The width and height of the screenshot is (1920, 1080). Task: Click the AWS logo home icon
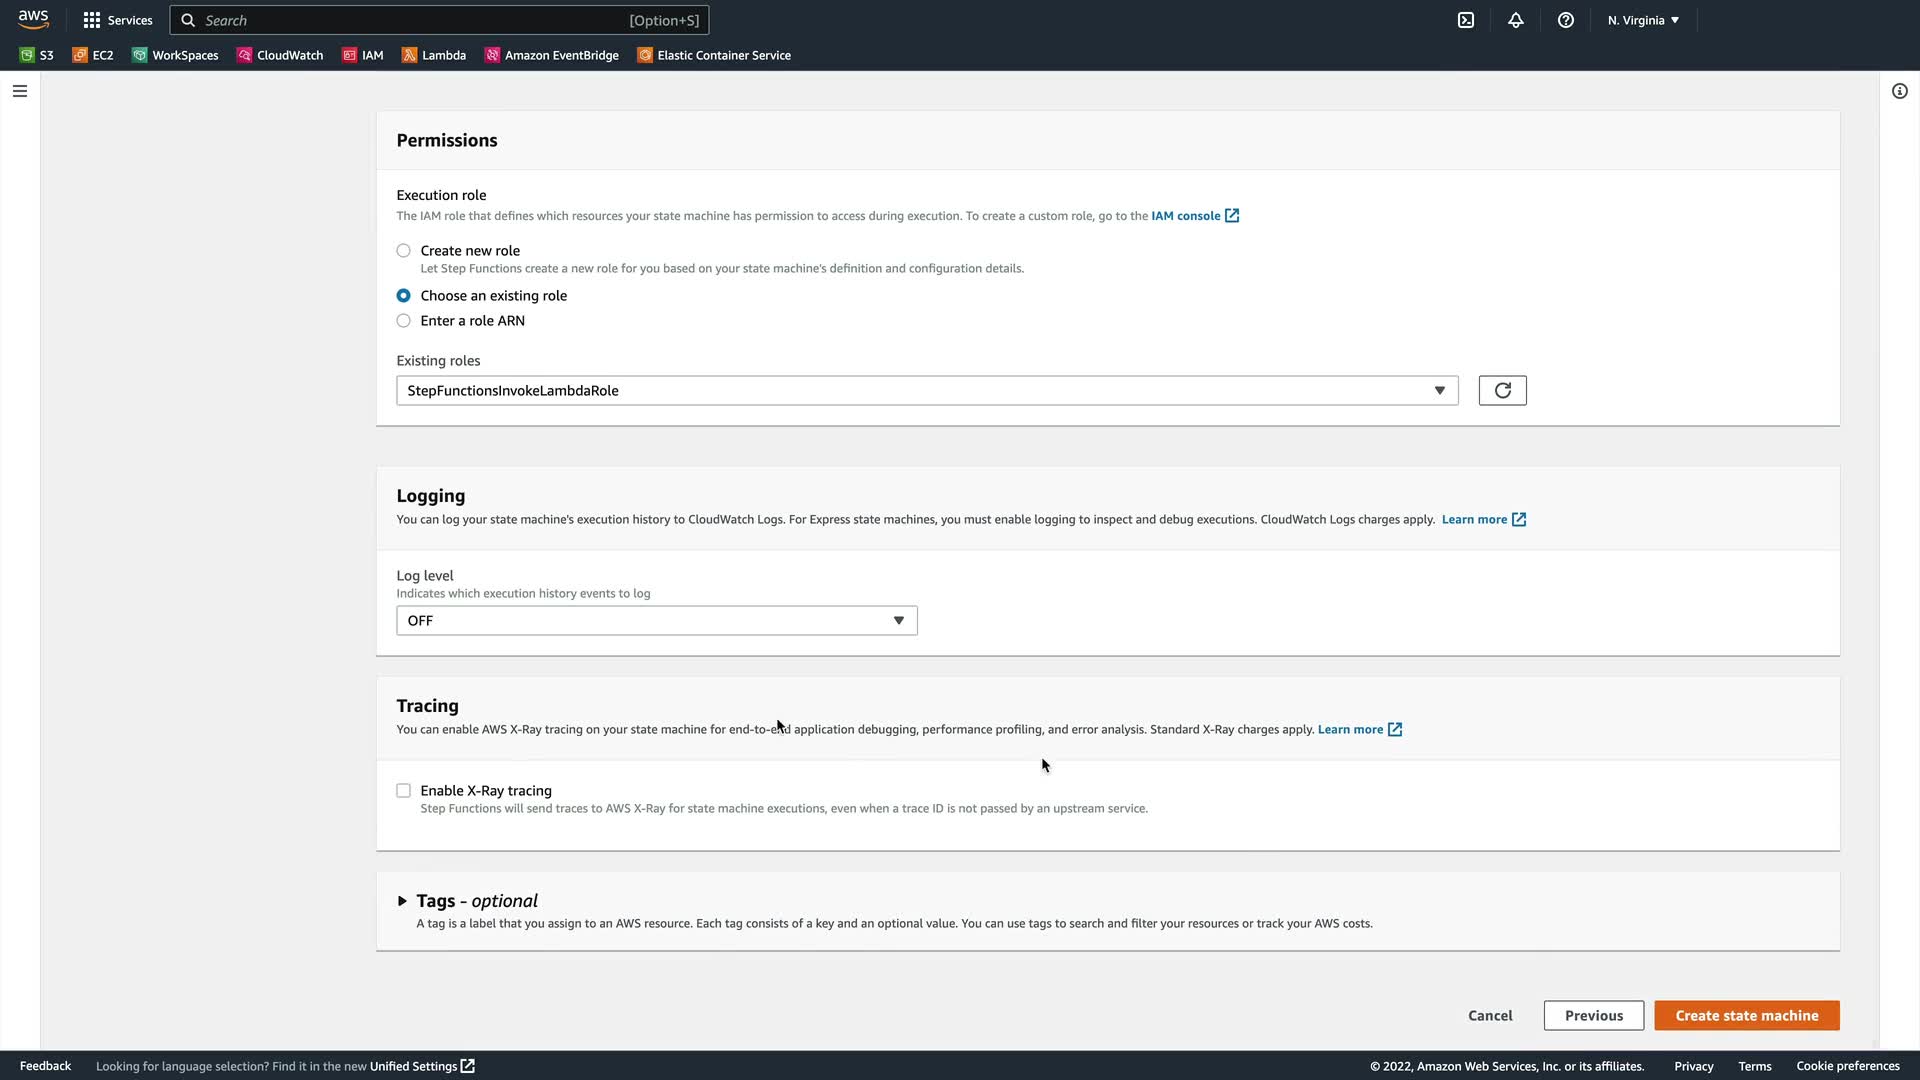pos(33,20)
